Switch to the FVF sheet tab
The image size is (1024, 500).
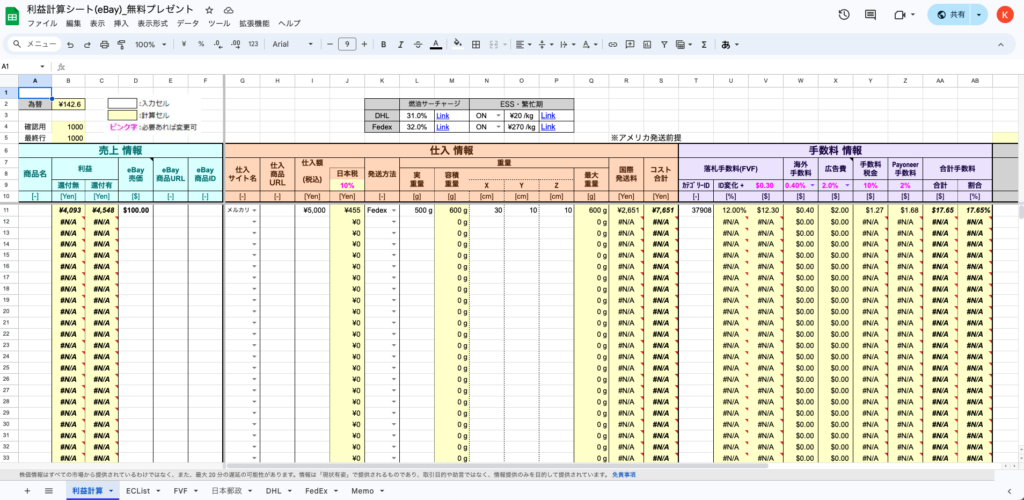click(x=186, y=490)
